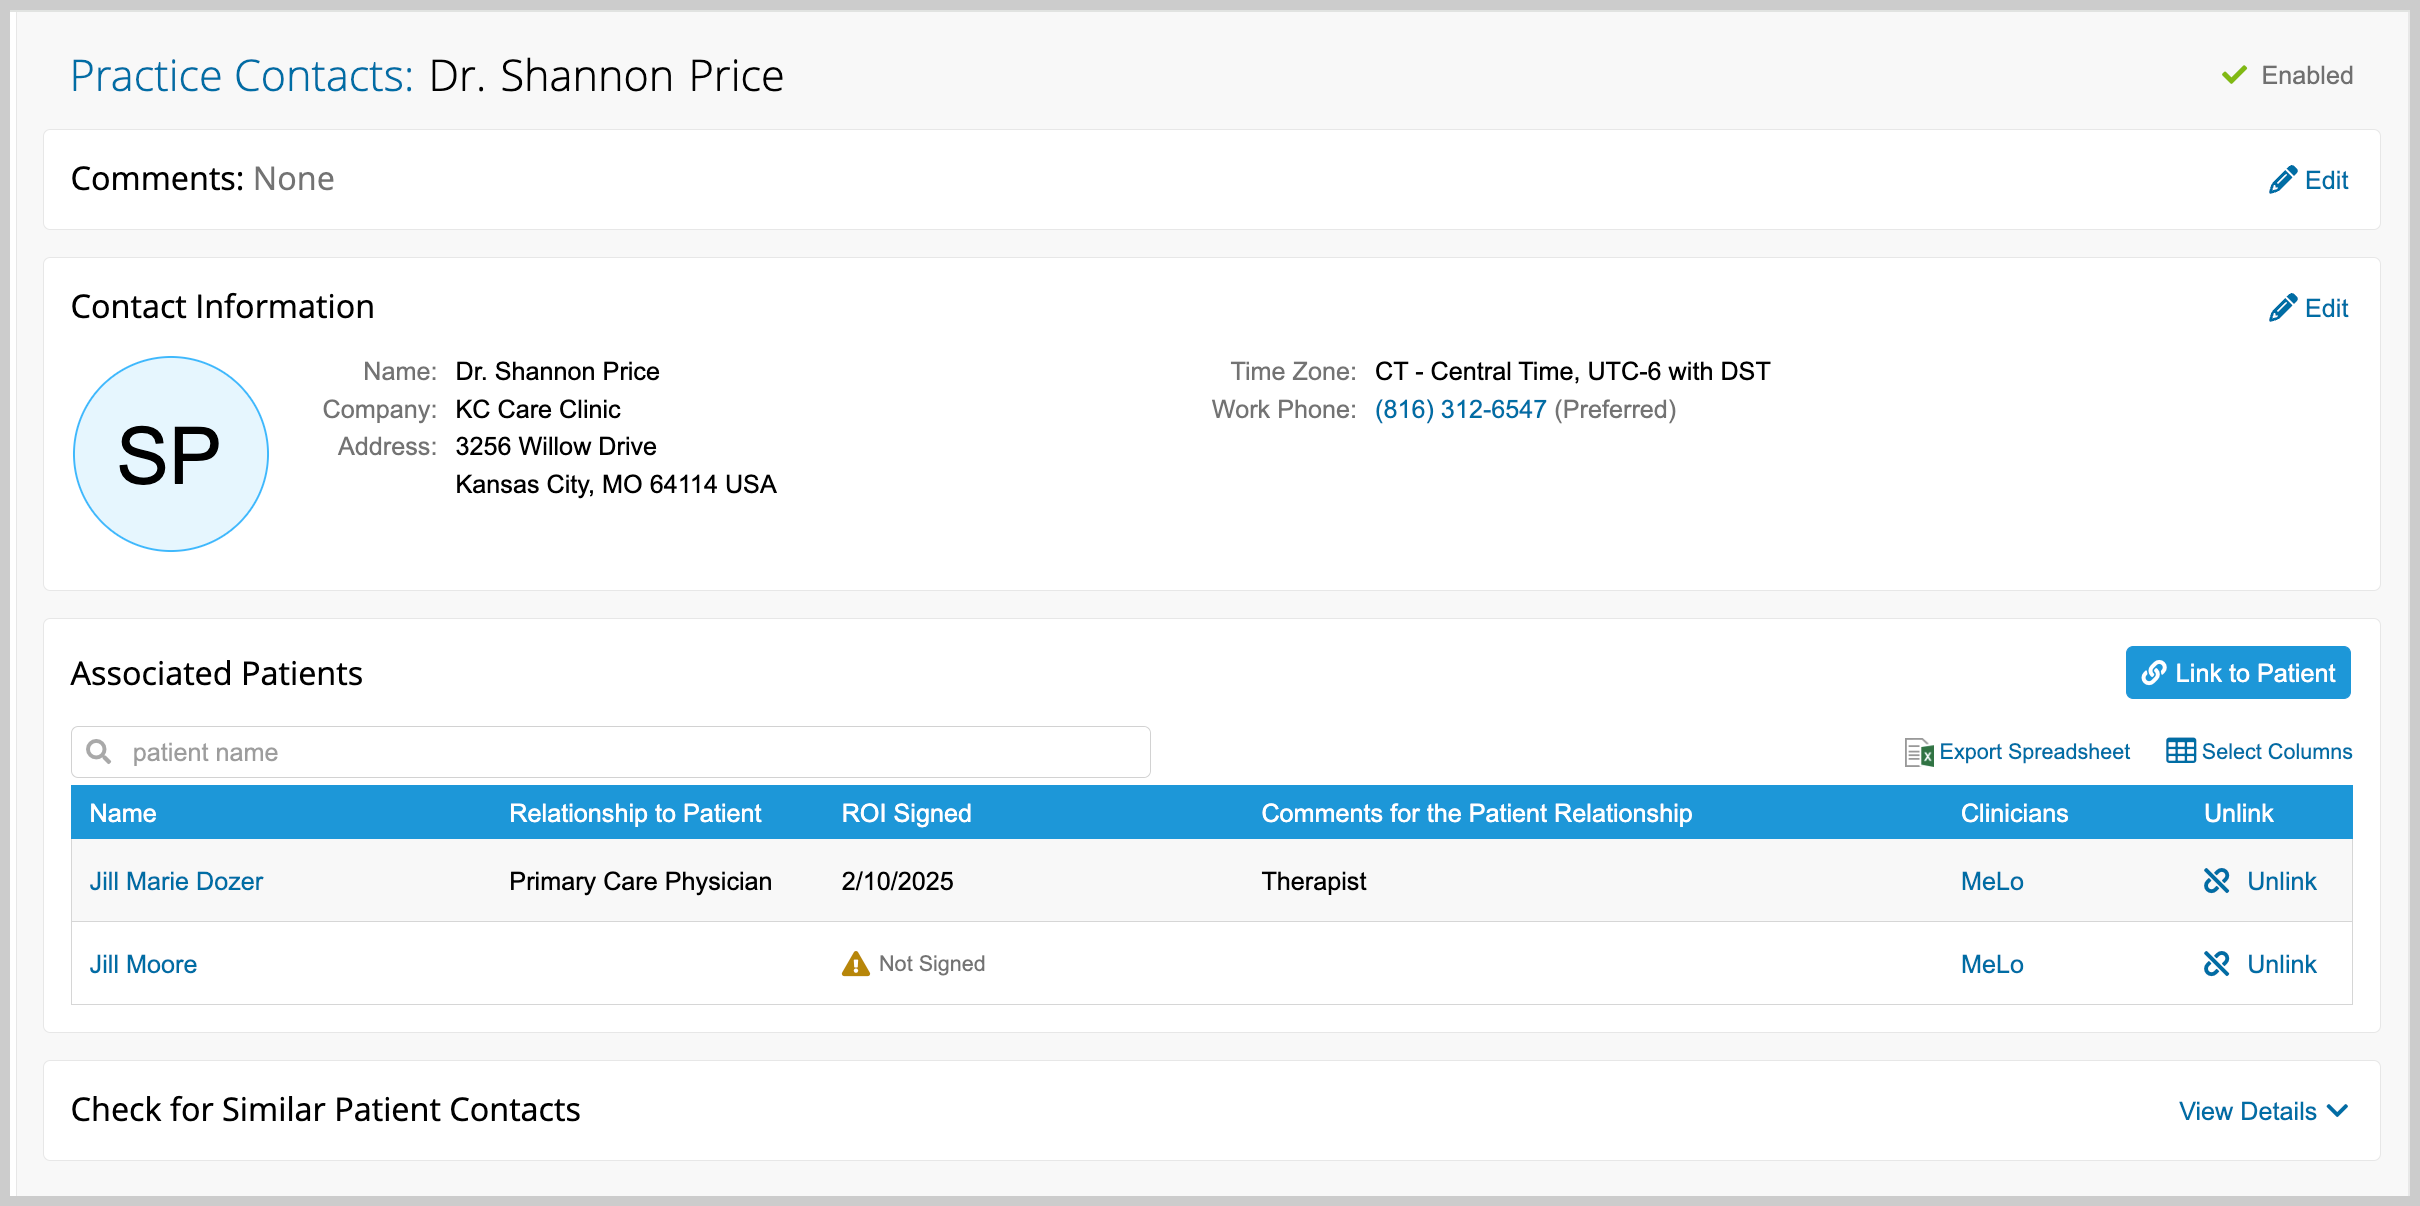This screenshot has width=2420, height=1206.
Task: Click 'CT - Central Time, UTC-6 with DST' value
Action: click(1572, 371)
